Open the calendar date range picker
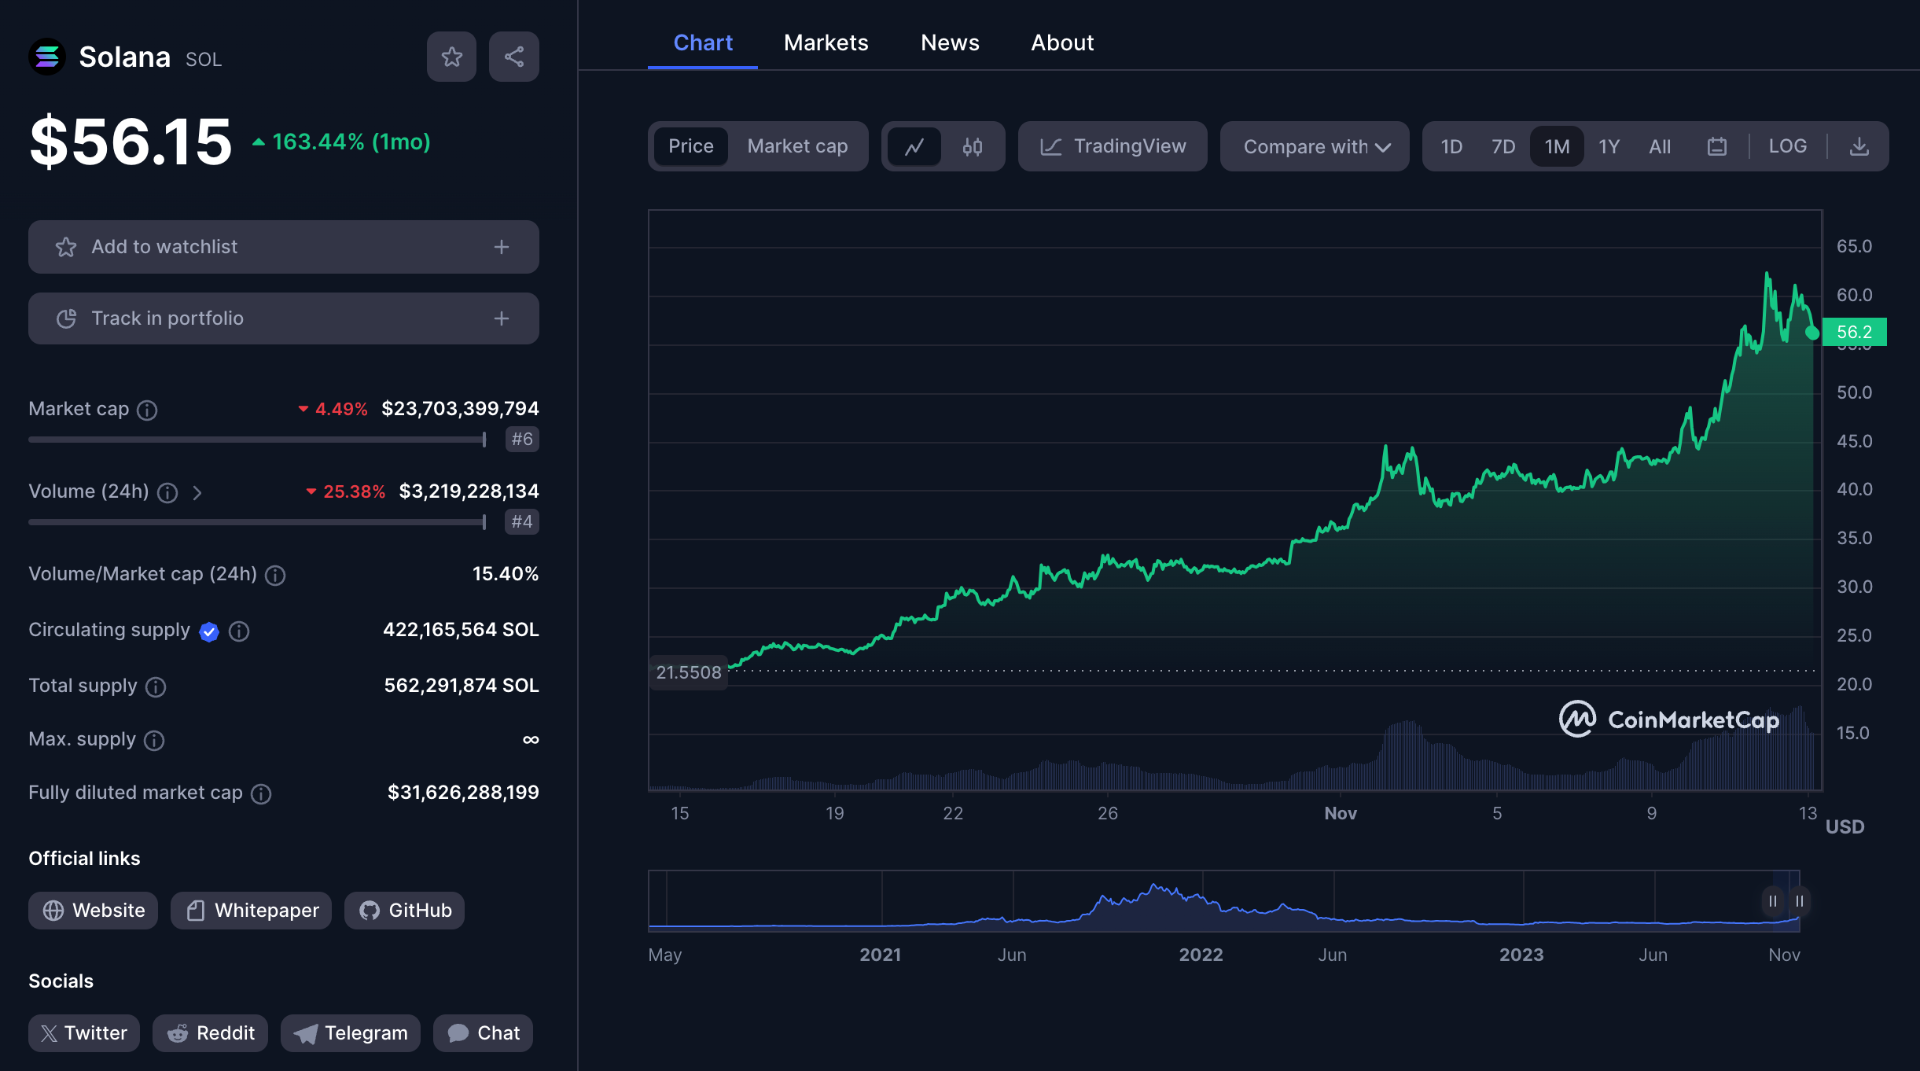1920x1071 pixels. 1717,147
